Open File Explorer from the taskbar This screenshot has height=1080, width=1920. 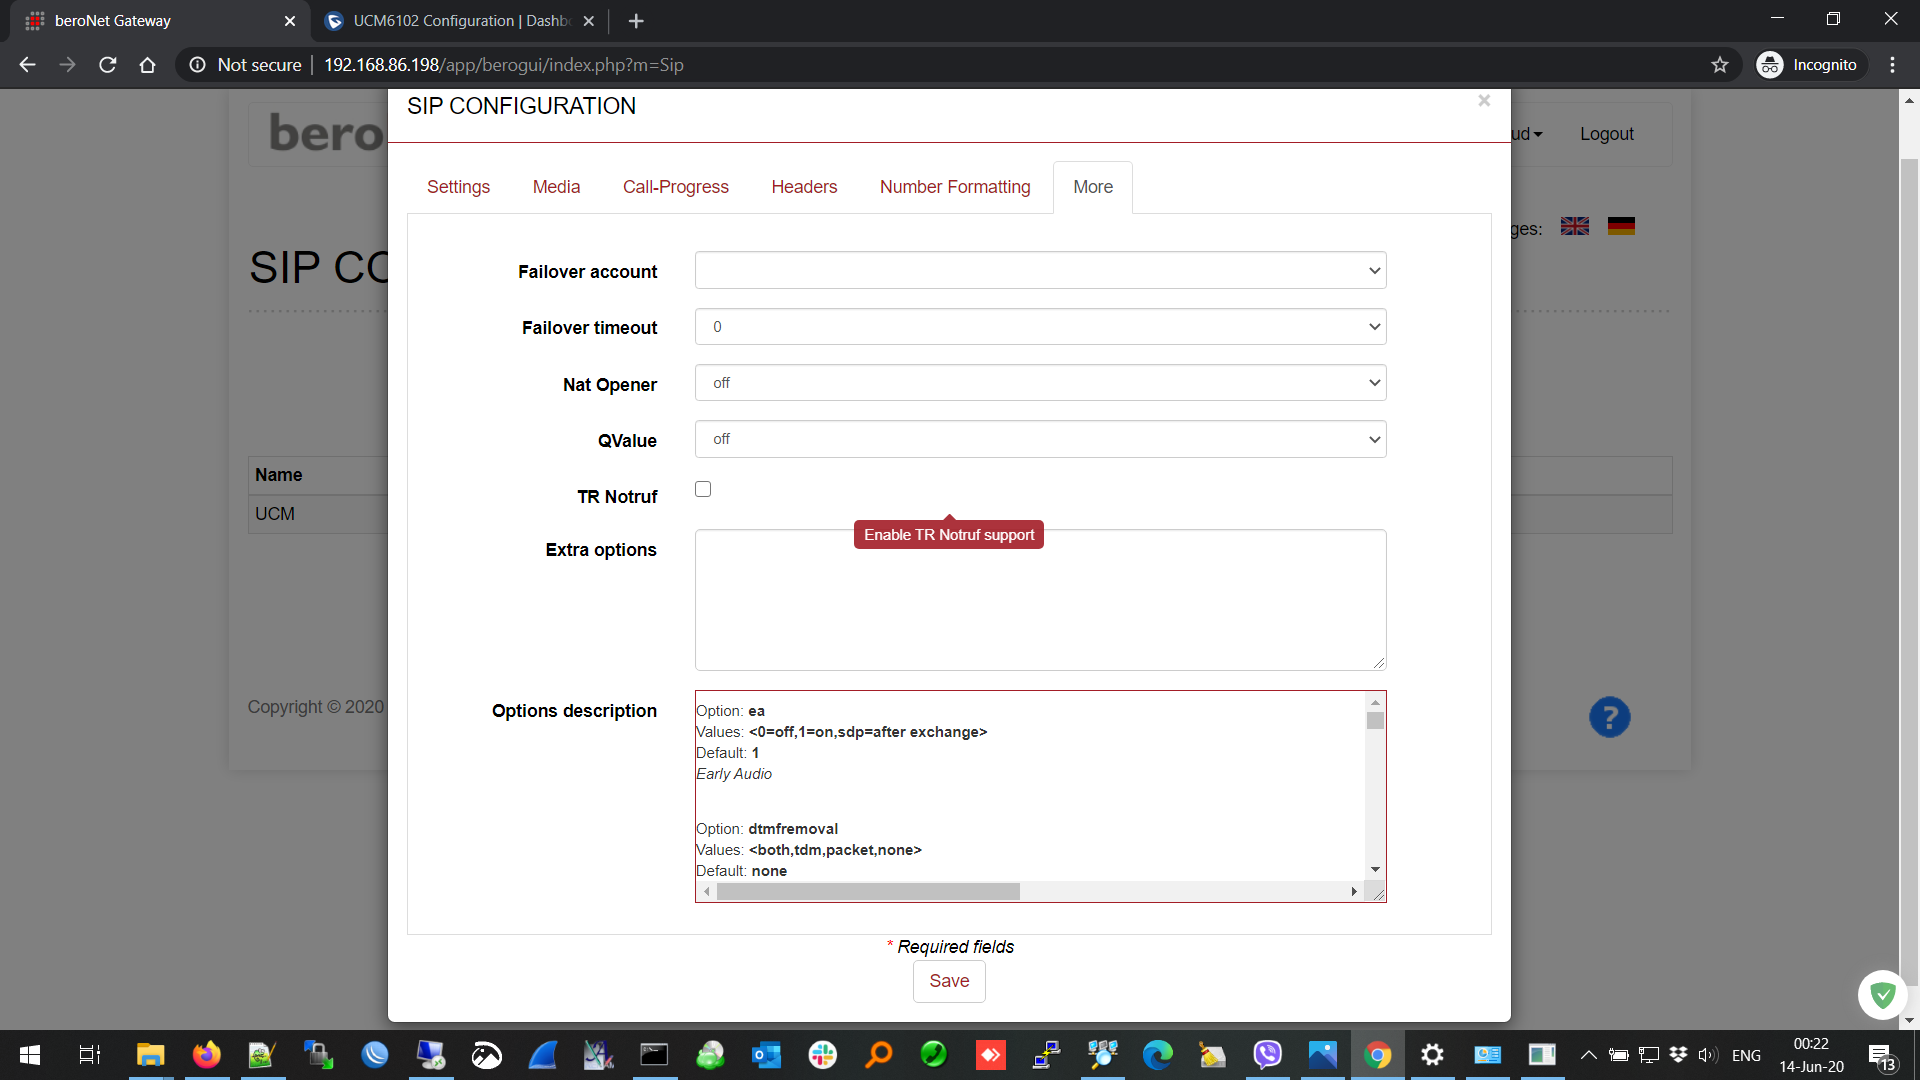pyautogui.click(x=150, y=1055)
